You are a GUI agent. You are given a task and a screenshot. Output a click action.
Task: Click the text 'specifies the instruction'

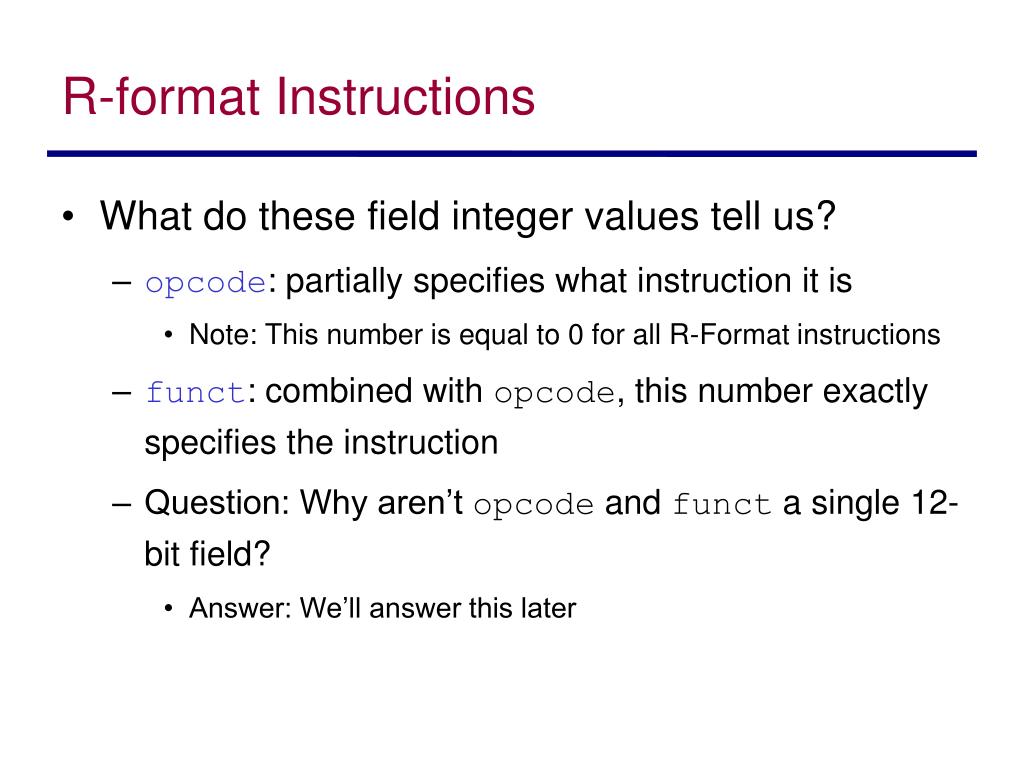click(321, 443)
